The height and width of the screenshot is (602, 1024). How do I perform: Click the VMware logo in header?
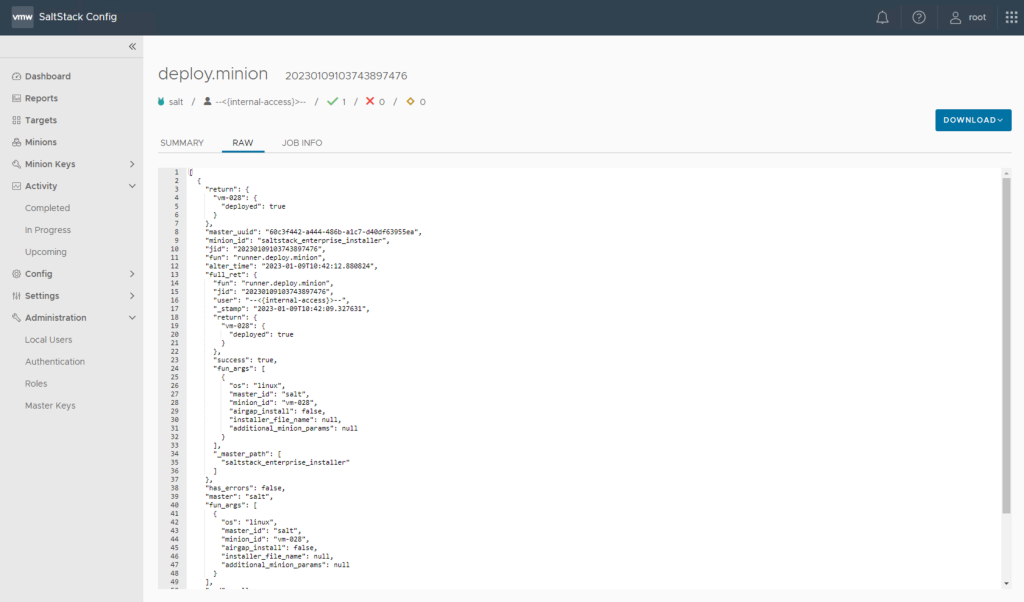click(22, 17)
